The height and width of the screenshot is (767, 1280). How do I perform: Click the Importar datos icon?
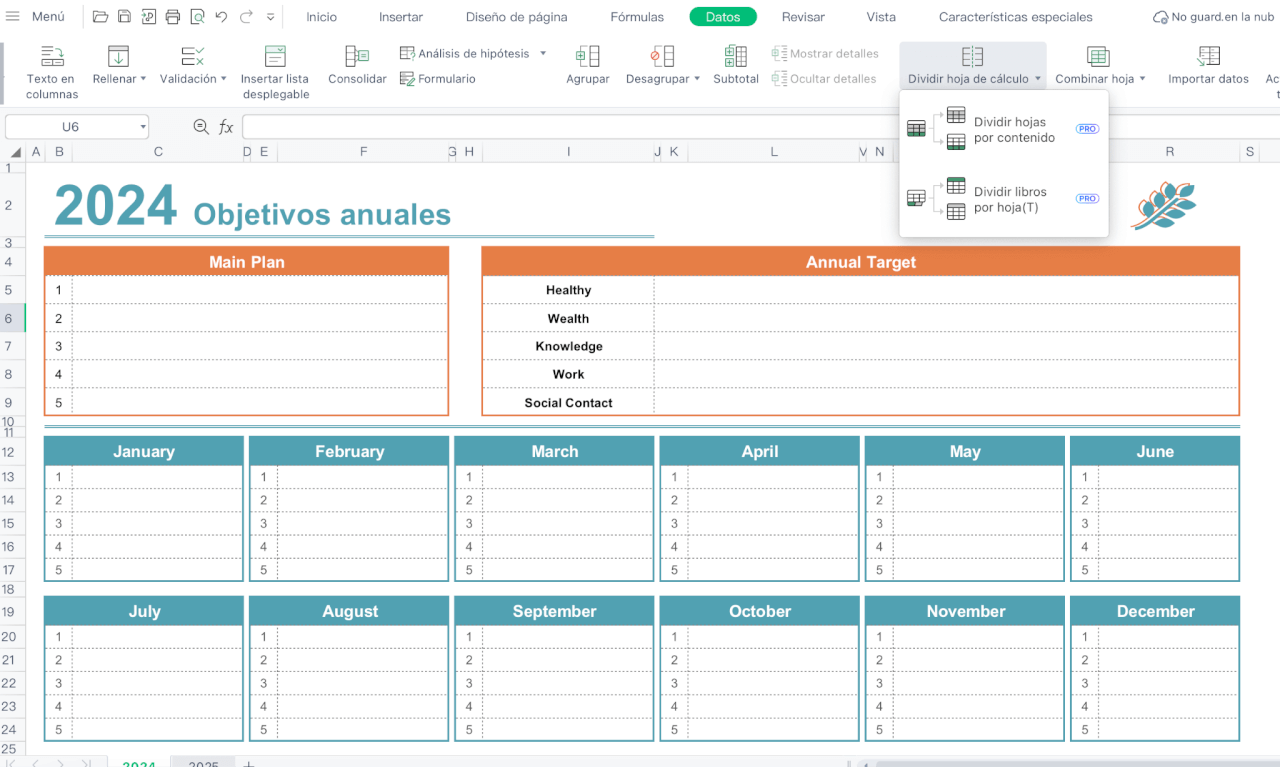click(1208, 57)
